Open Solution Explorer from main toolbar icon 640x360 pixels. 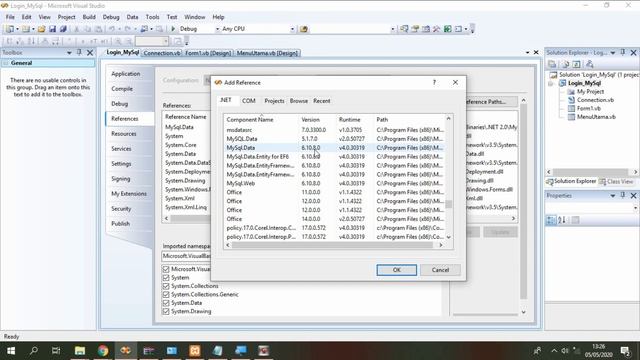tap(404, 29)
